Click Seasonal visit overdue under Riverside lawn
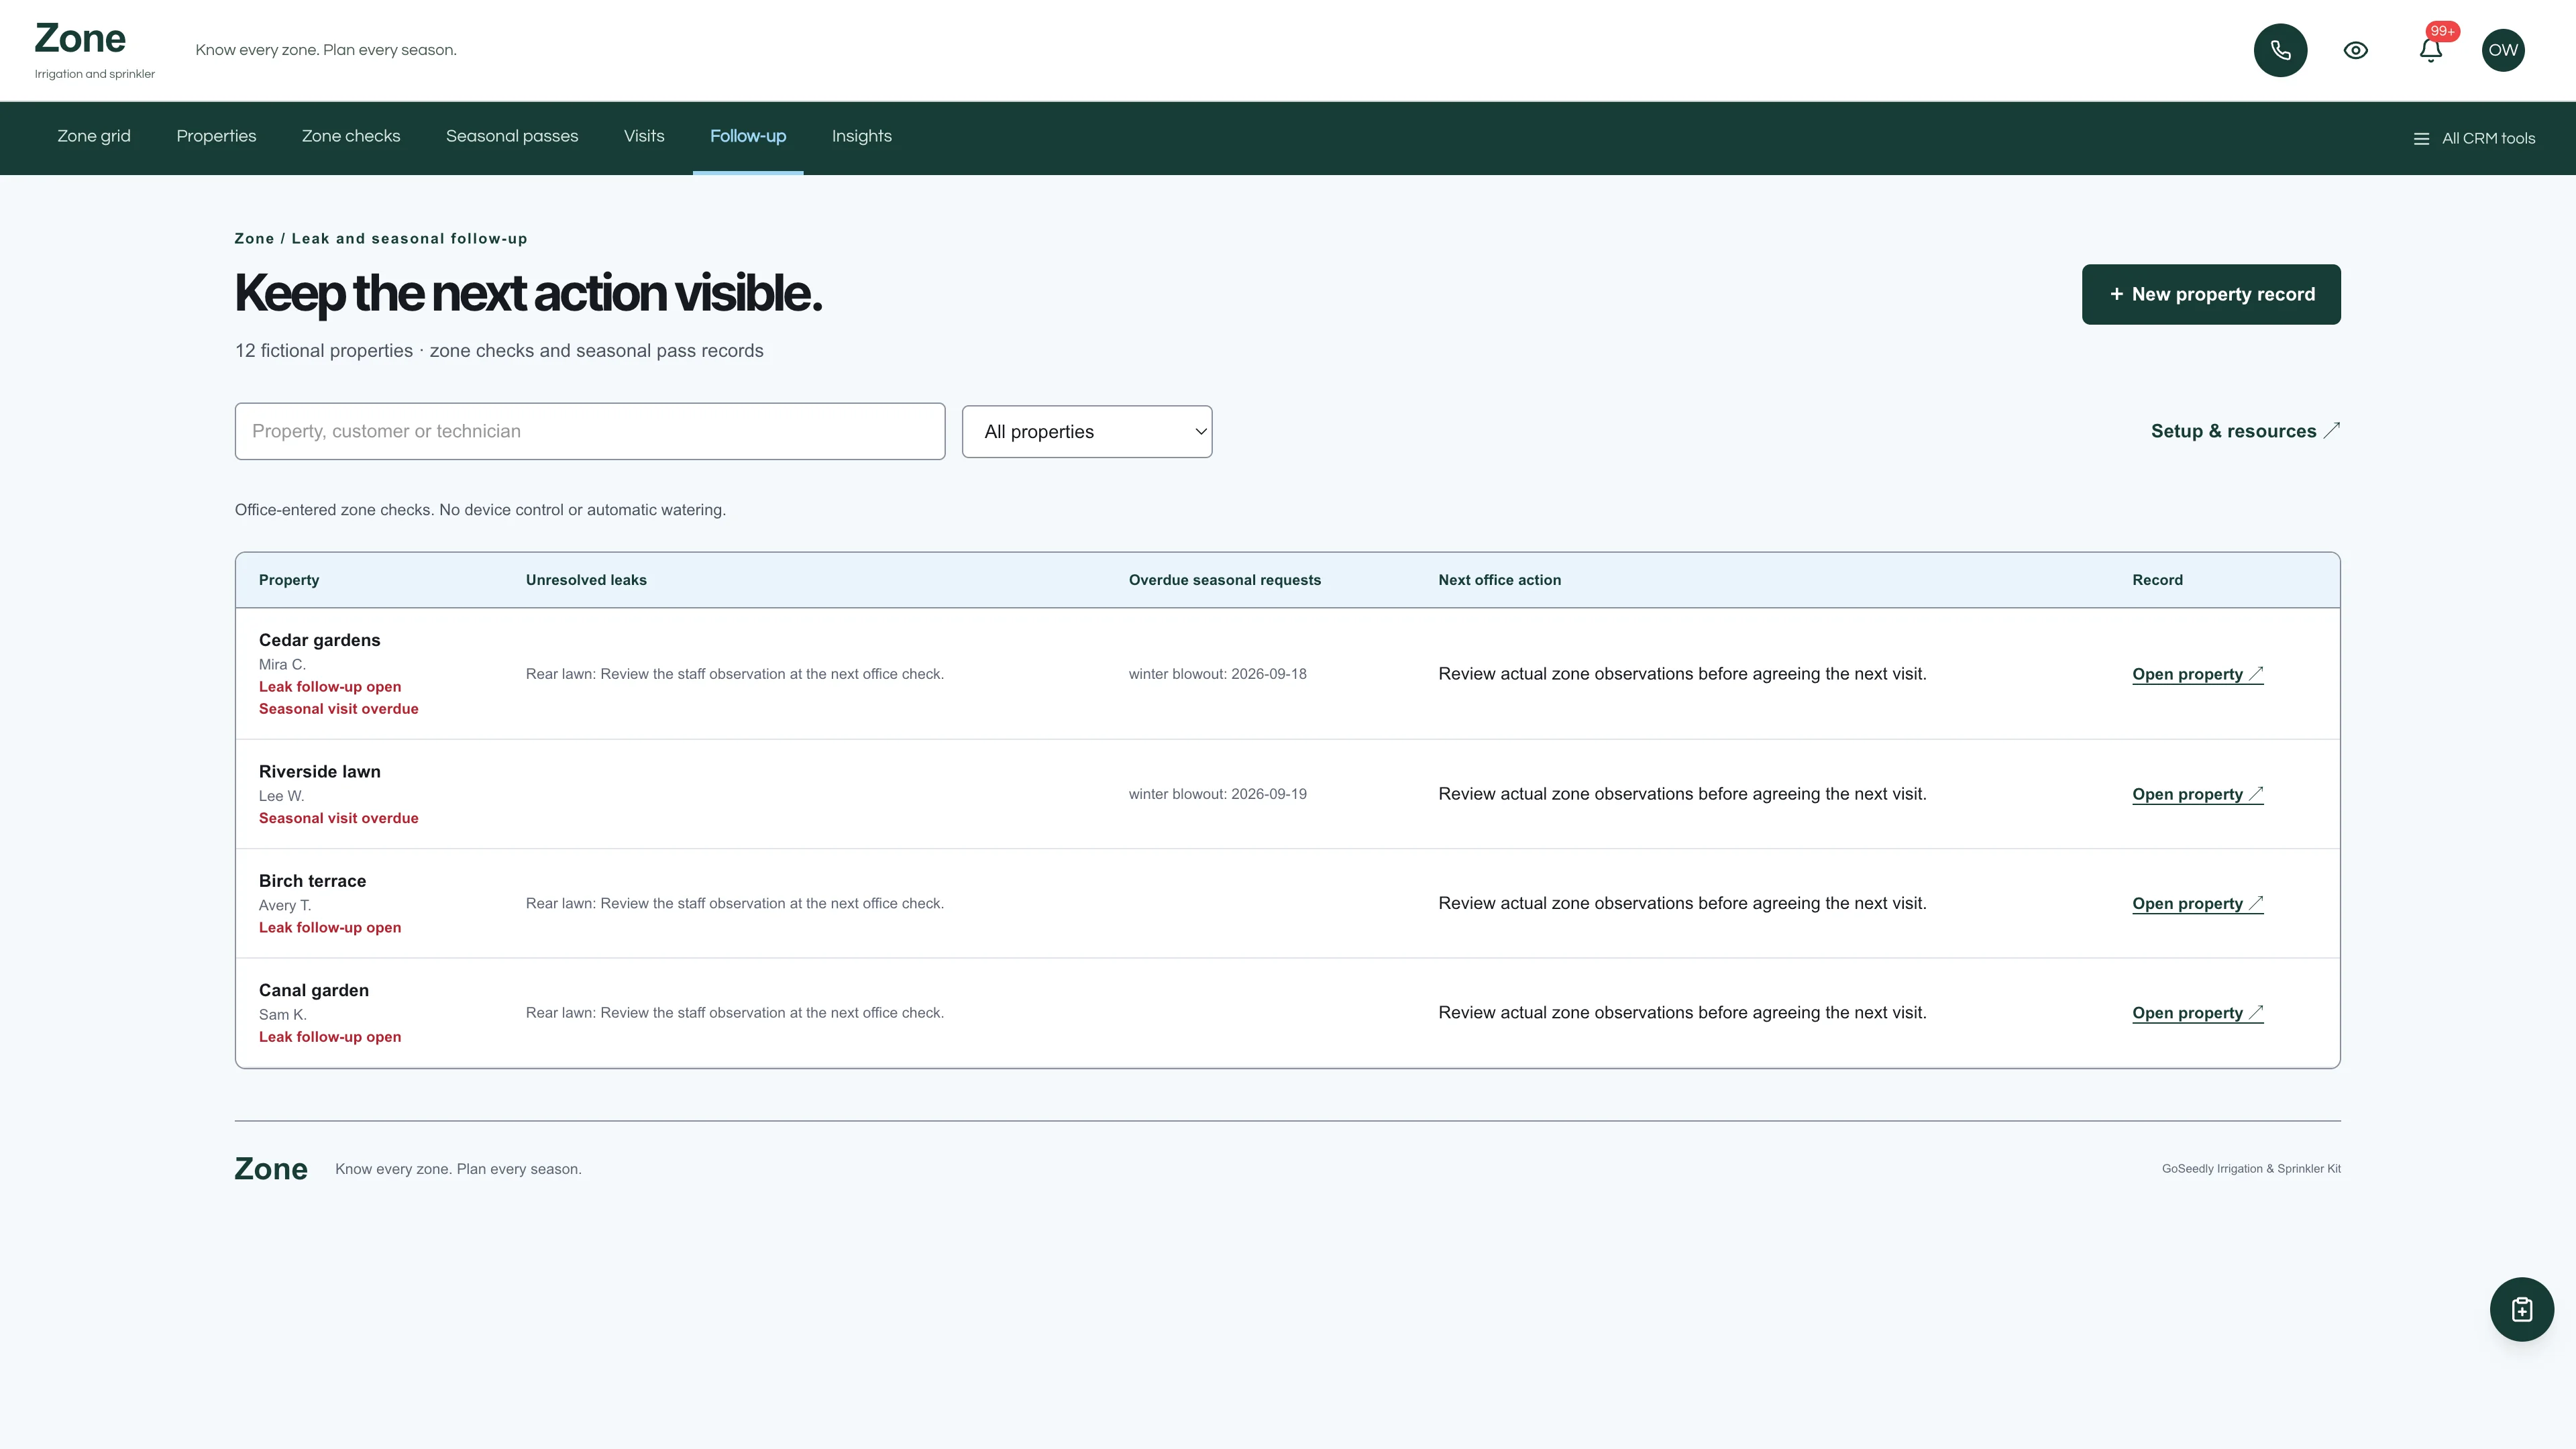Image resolution: width=2576 pixels, height=1449 pixels. (x=338, y=818)
